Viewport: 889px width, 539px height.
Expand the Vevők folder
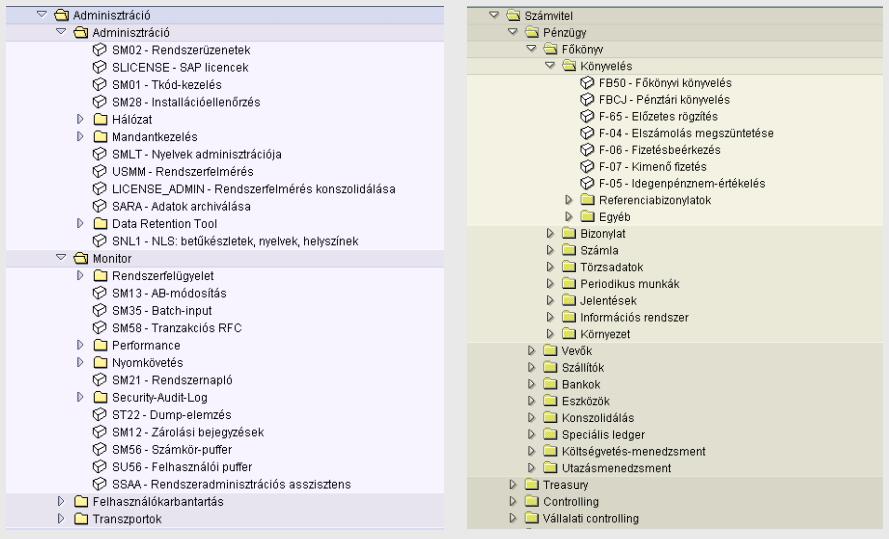click(x=531, y=351)
